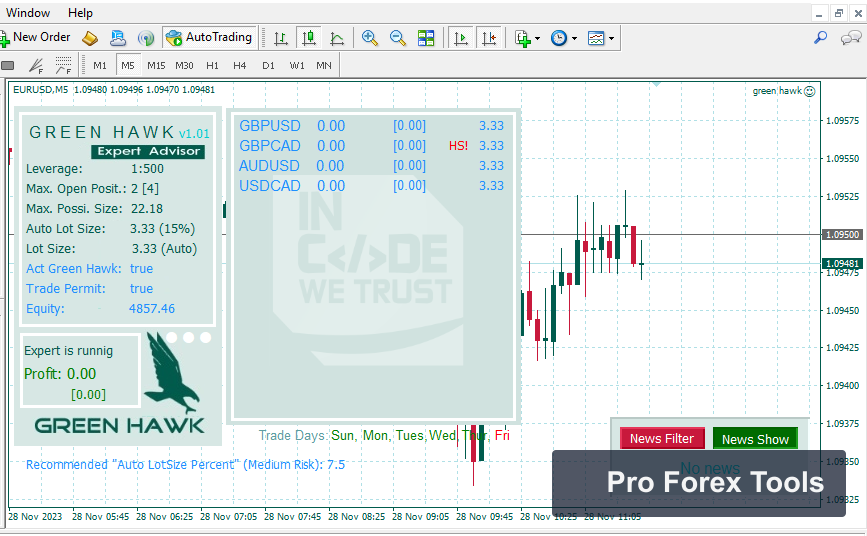The width and height of the screenshot is (867, 536).
Task: Select the M5 timeframe
Action: 128,65
